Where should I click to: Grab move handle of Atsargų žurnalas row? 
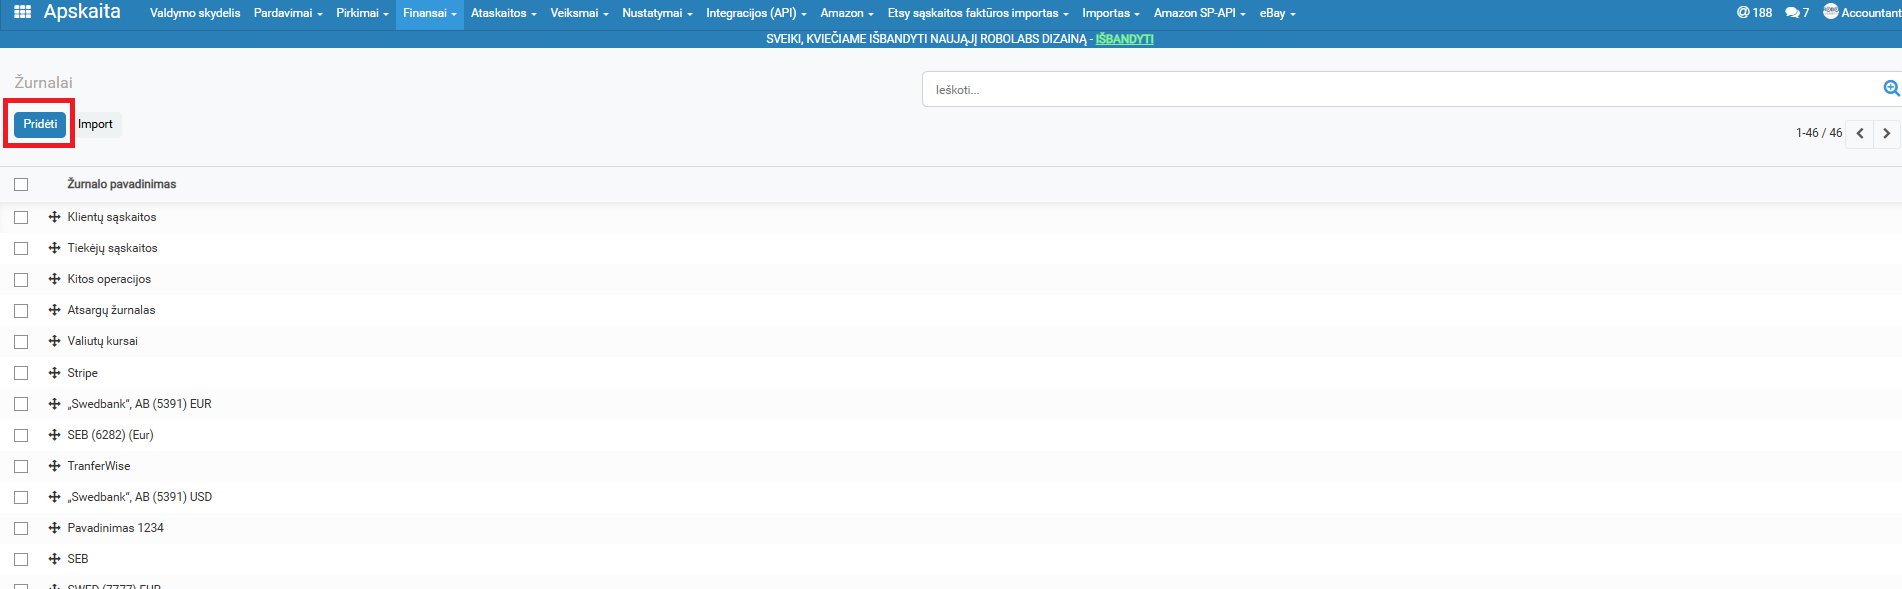(54, 310)
